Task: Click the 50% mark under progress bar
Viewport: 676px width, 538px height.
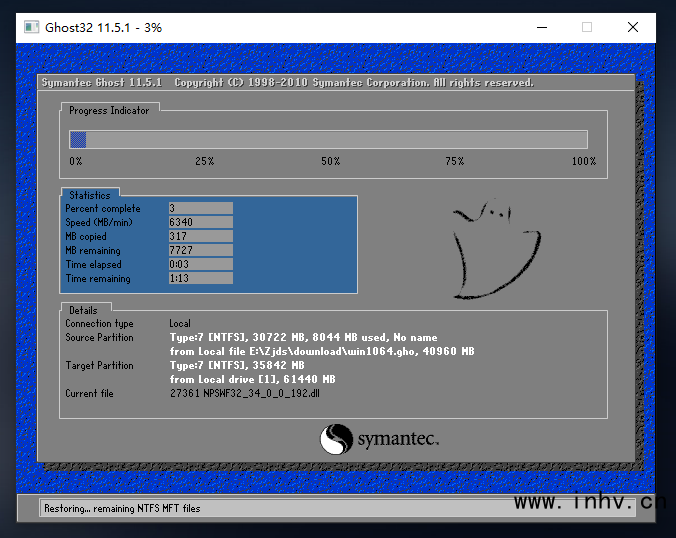Action: (330, 161)
